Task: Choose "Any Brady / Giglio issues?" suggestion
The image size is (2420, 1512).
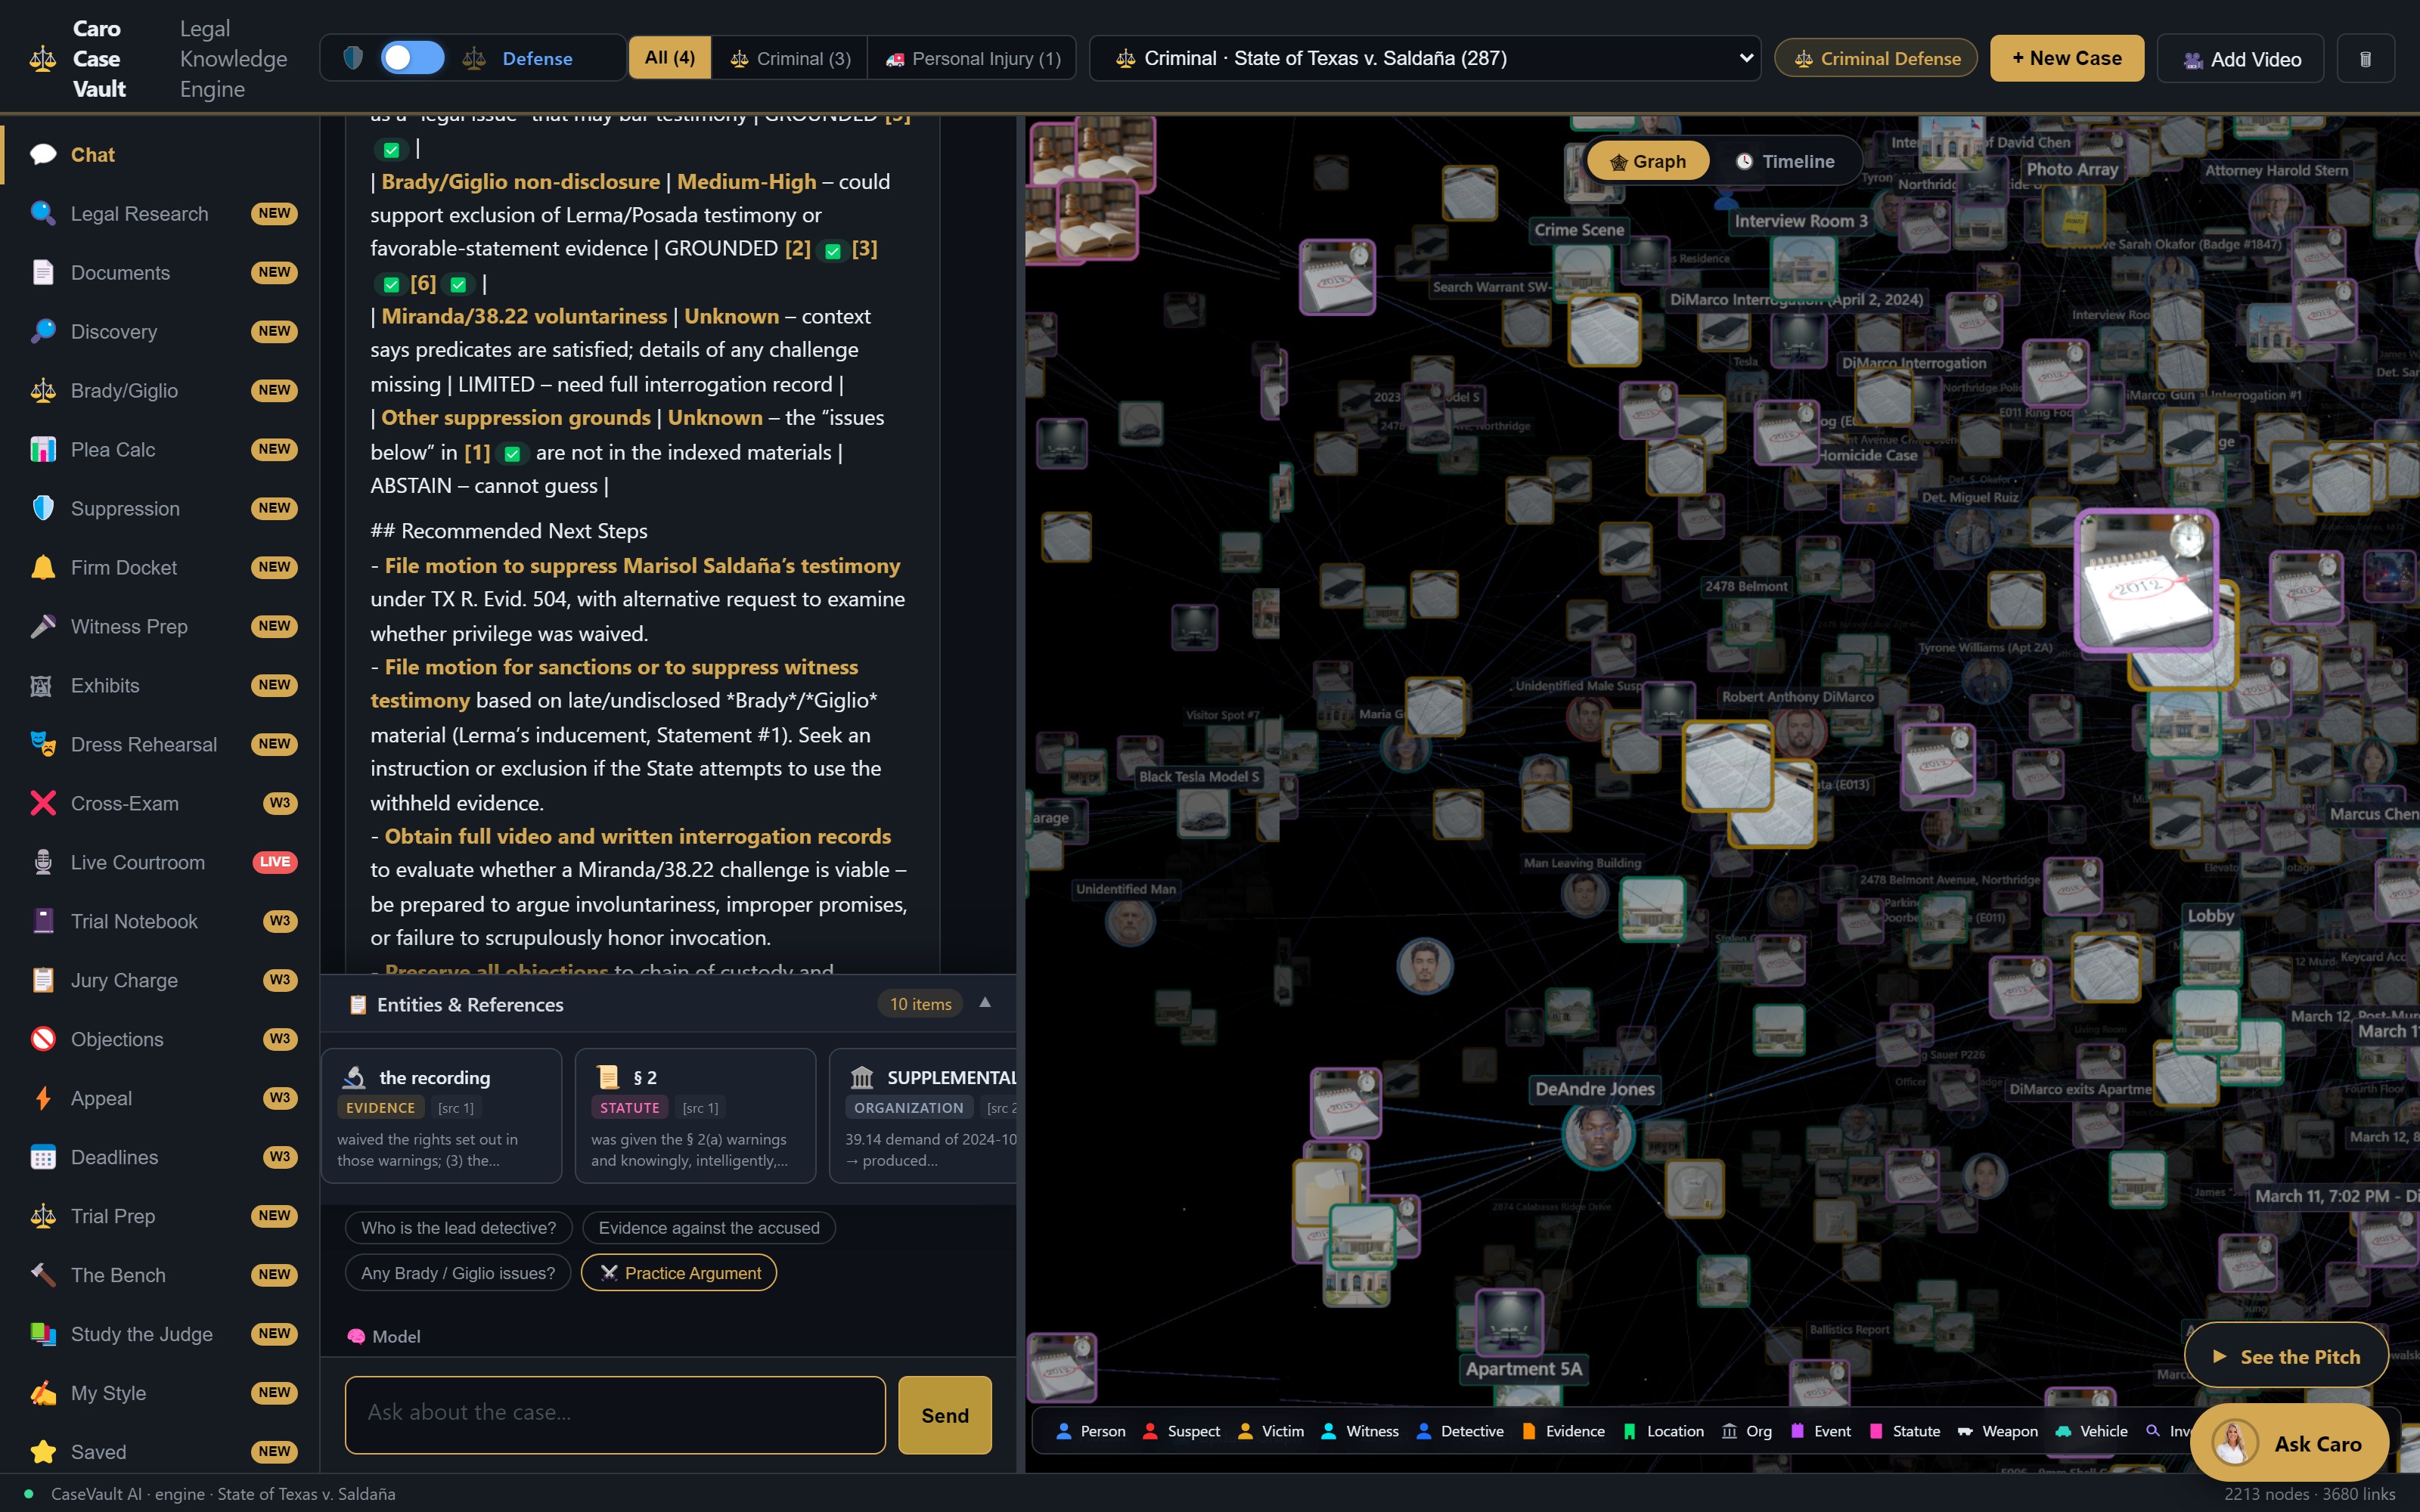Action: click(x=458, y=1272)
